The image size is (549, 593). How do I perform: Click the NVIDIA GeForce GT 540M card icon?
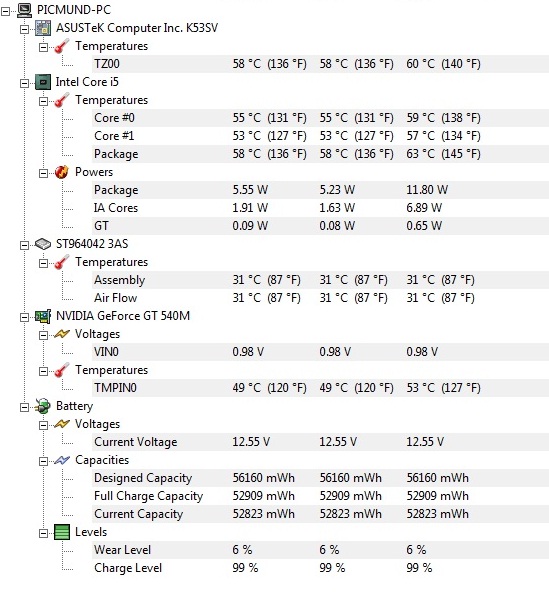(43, 316)
